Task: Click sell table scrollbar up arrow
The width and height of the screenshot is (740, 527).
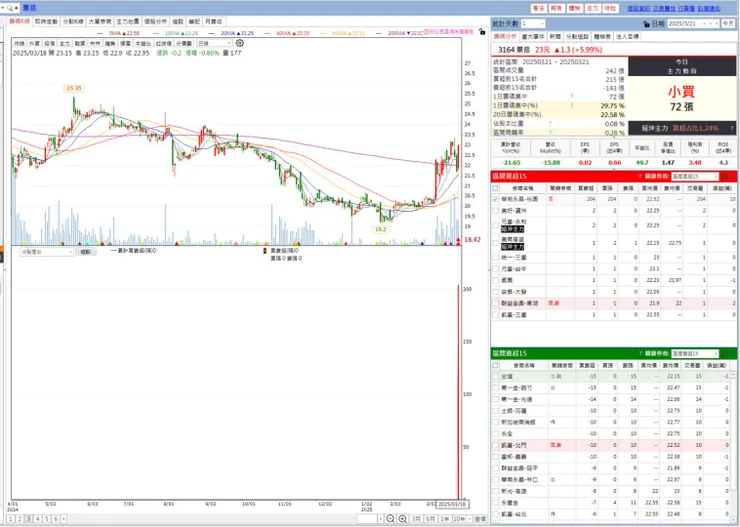Action: tap(733, 375)
